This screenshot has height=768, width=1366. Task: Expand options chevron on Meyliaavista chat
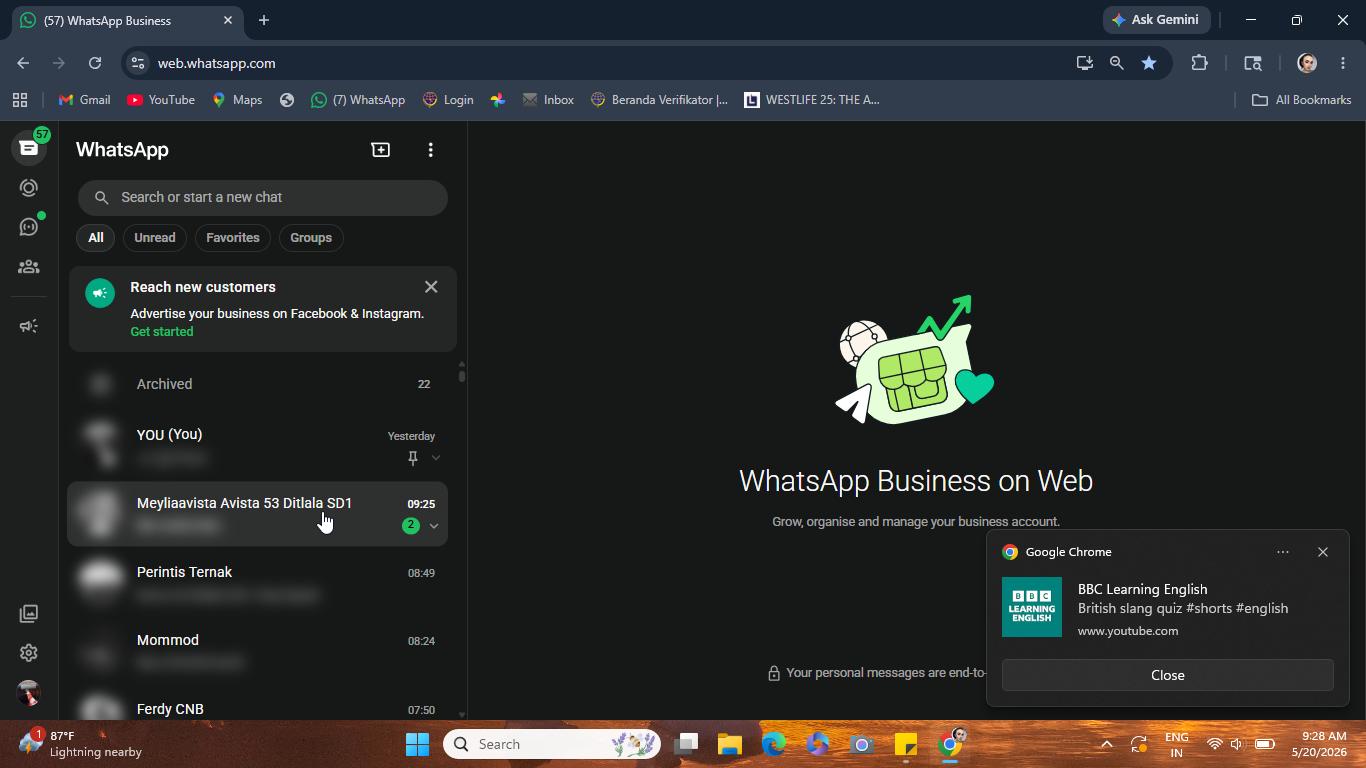click(x=434, y=526)
